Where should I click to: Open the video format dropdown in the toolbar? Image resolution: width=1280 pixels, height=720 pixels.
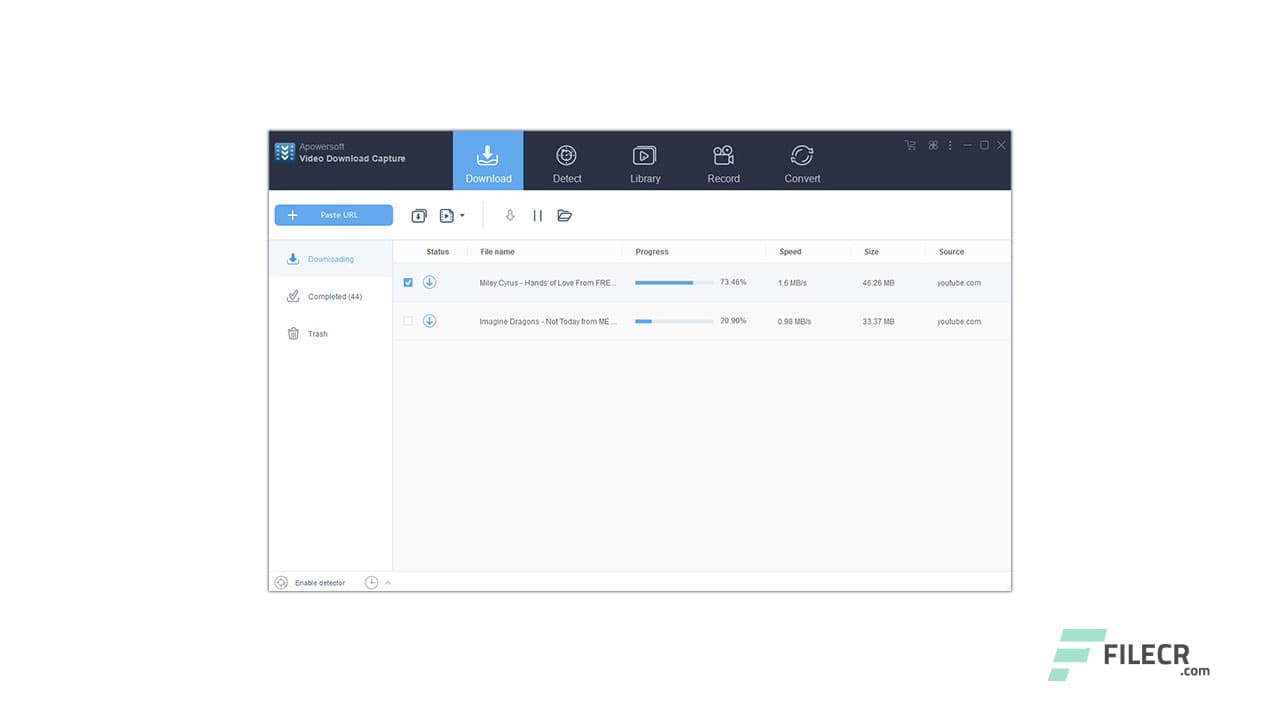[x=450, y=215]
